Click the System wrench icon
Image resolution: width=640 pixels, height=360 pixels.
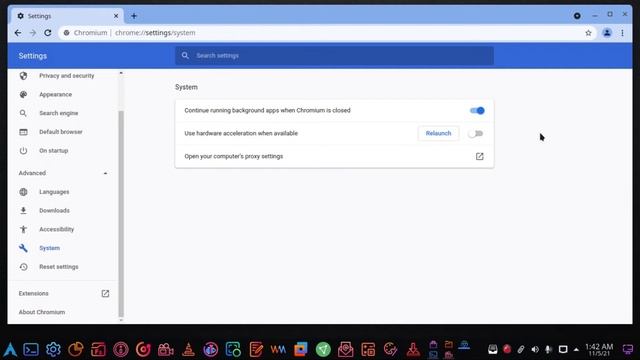pos(23,248)
